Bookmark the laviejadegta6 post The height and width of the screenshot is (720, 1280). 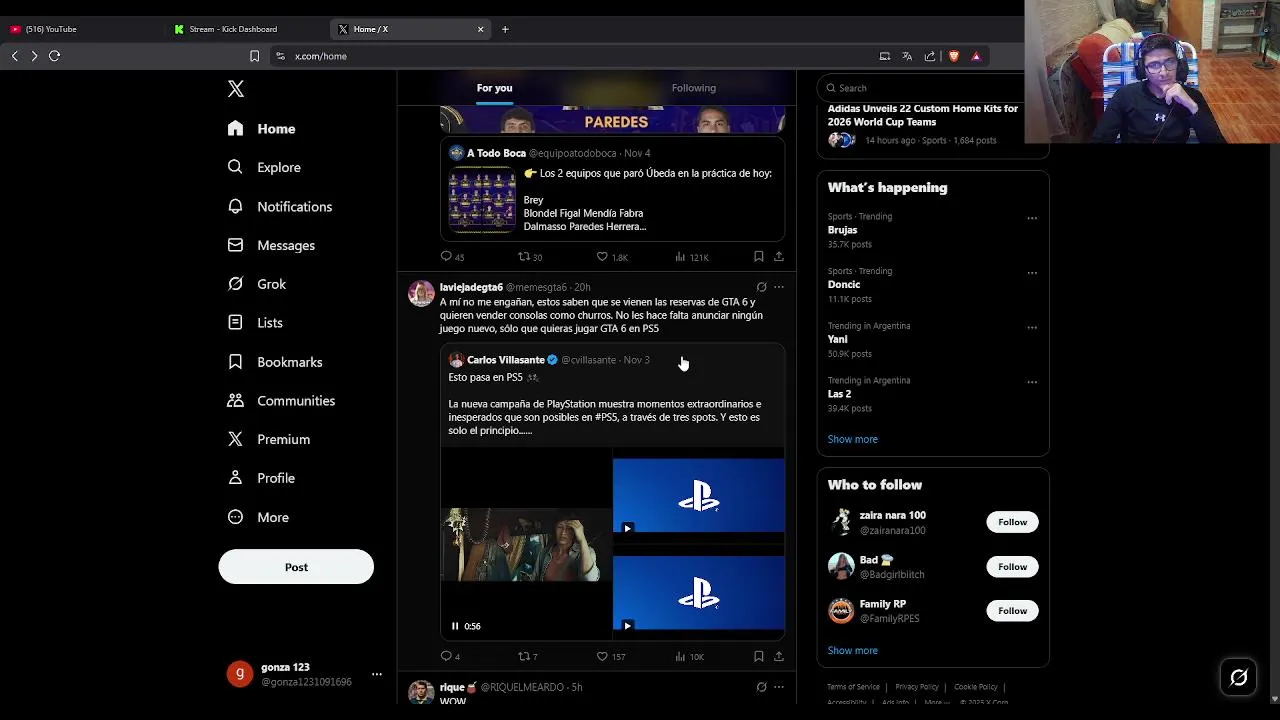coord(759,656)
